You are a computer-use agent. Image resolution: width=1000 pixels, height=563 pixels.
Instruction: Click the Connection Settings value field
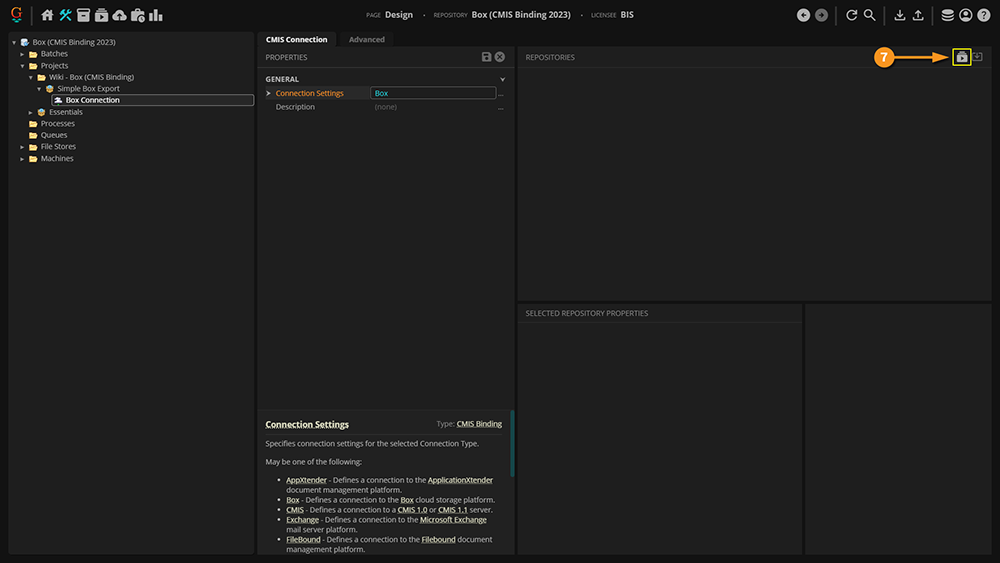click(x=432, y=93)
